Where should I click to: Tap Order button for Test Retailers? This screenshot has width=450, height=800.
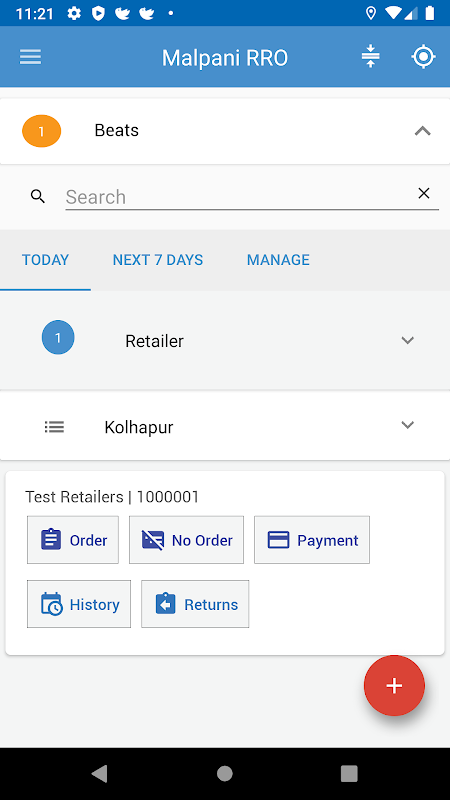point(73,540)
